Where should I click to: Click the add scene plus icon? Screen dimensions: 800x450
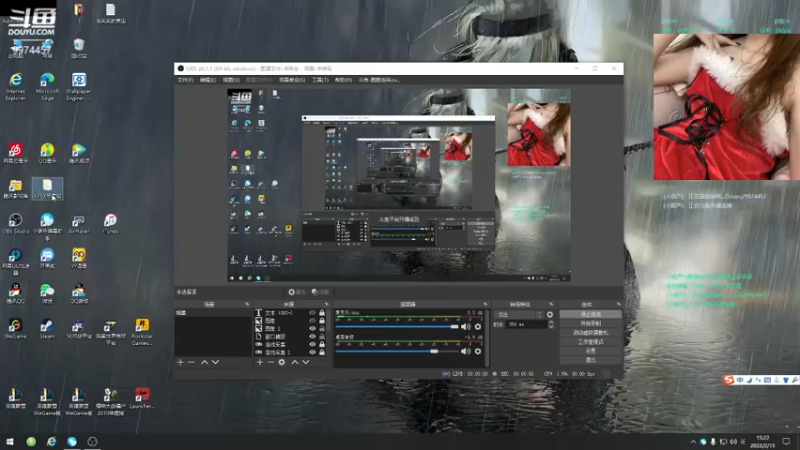coord(180,362)
